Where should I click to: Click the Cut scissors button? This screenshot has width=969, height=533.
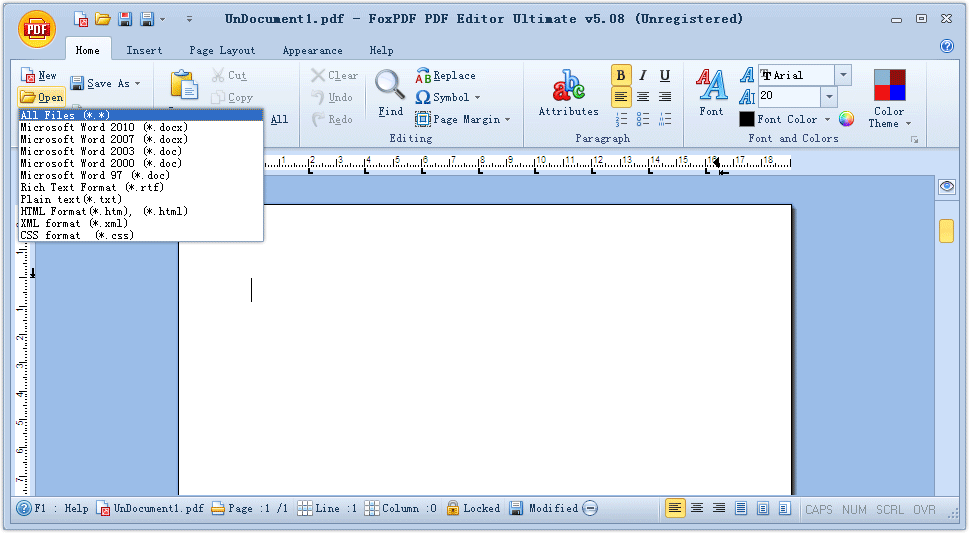pos(229,75)
